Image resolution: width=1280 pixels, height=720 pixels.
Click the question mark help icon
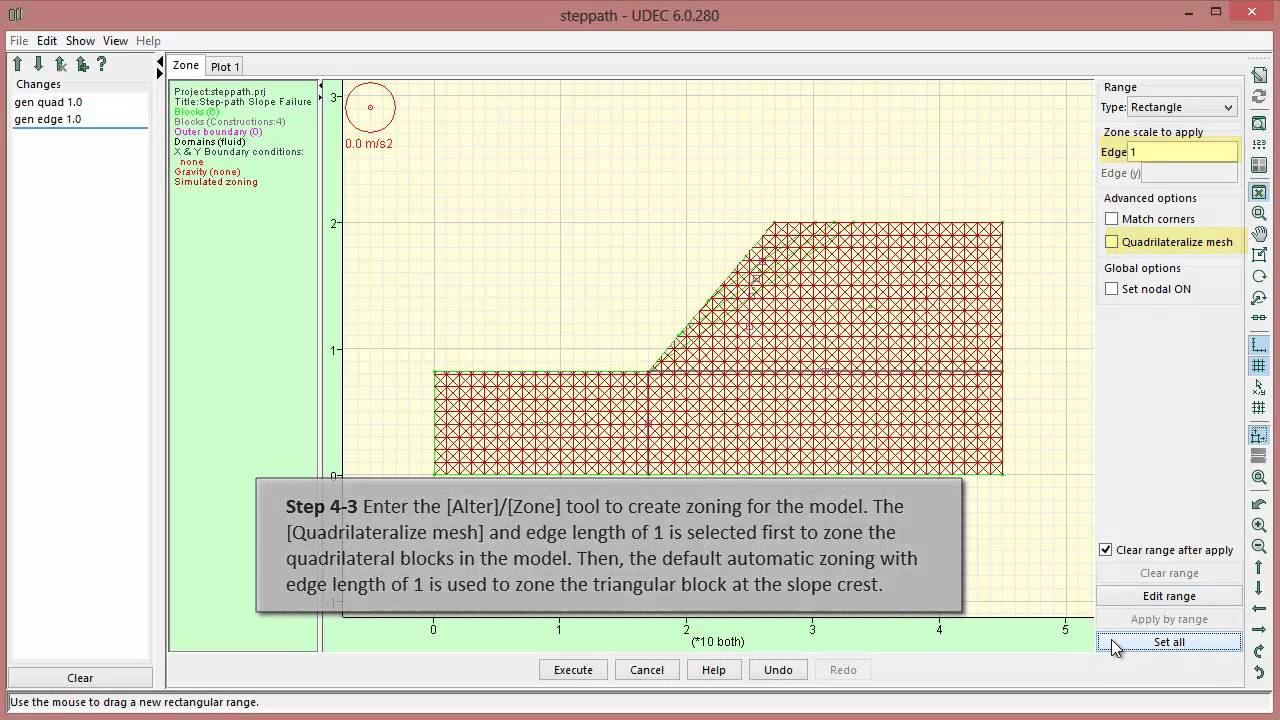coord(101,64)
